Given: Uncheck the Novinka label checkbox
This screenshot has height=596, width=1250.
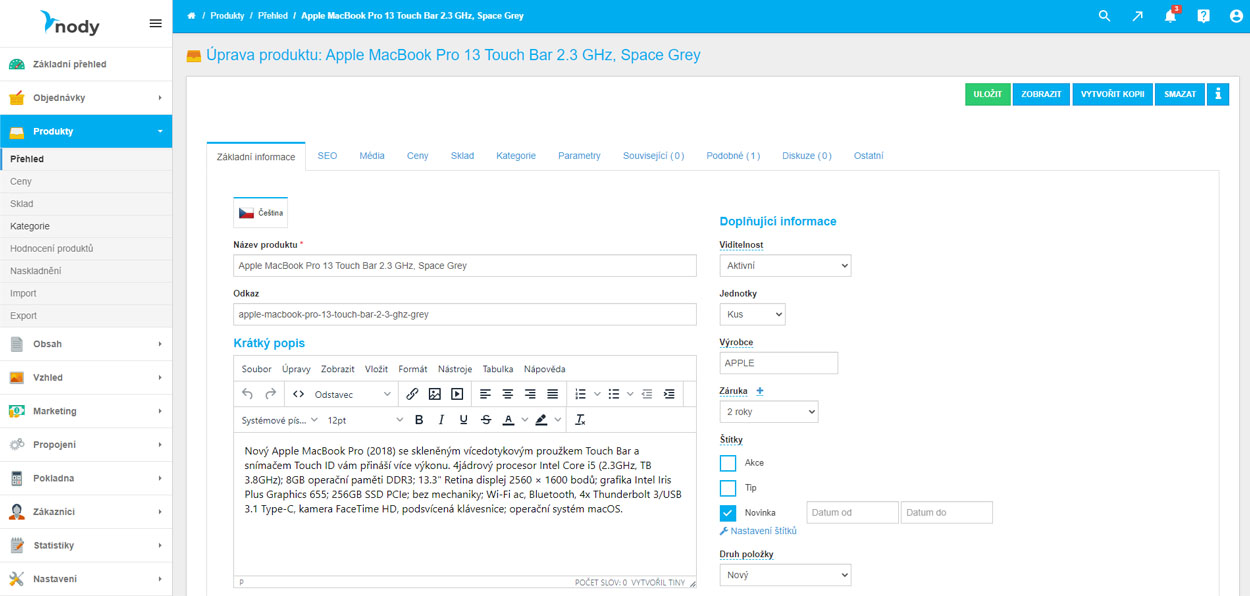Looking at the screenshot, I should click(x=728, y=513).
